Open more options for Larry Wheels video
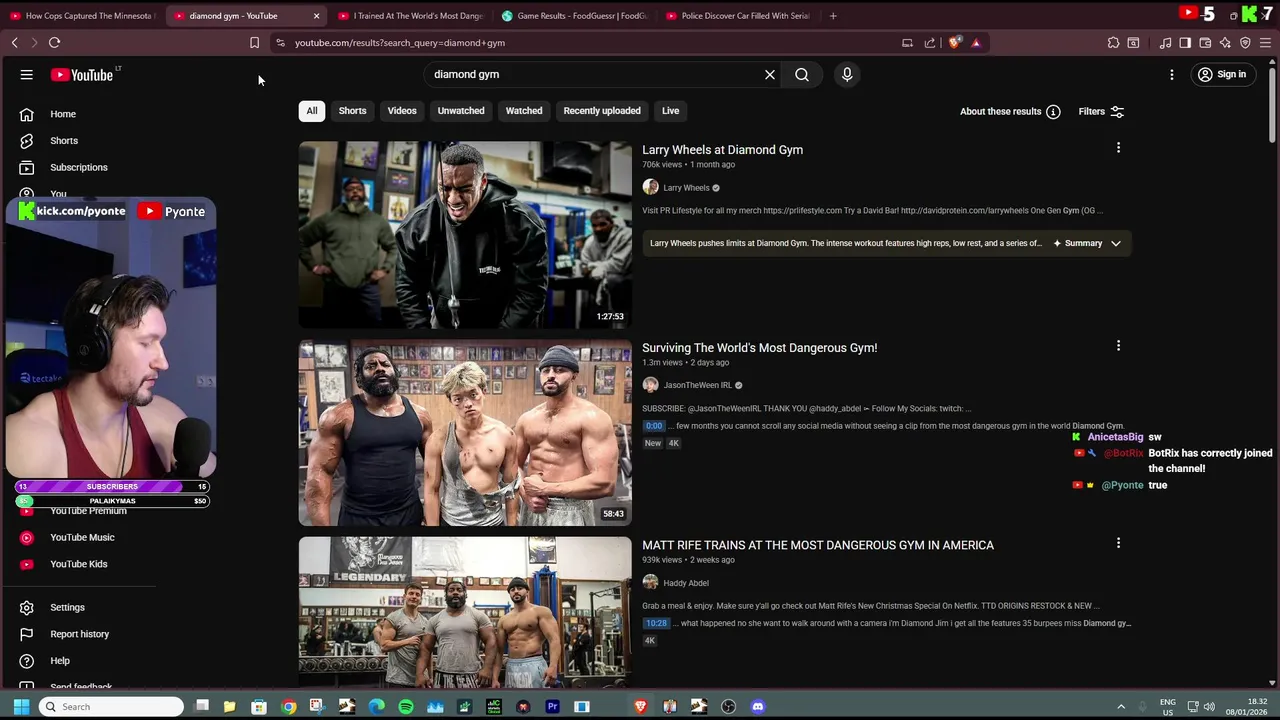Screen dimensions: 1280x720 coord(1118,148)
